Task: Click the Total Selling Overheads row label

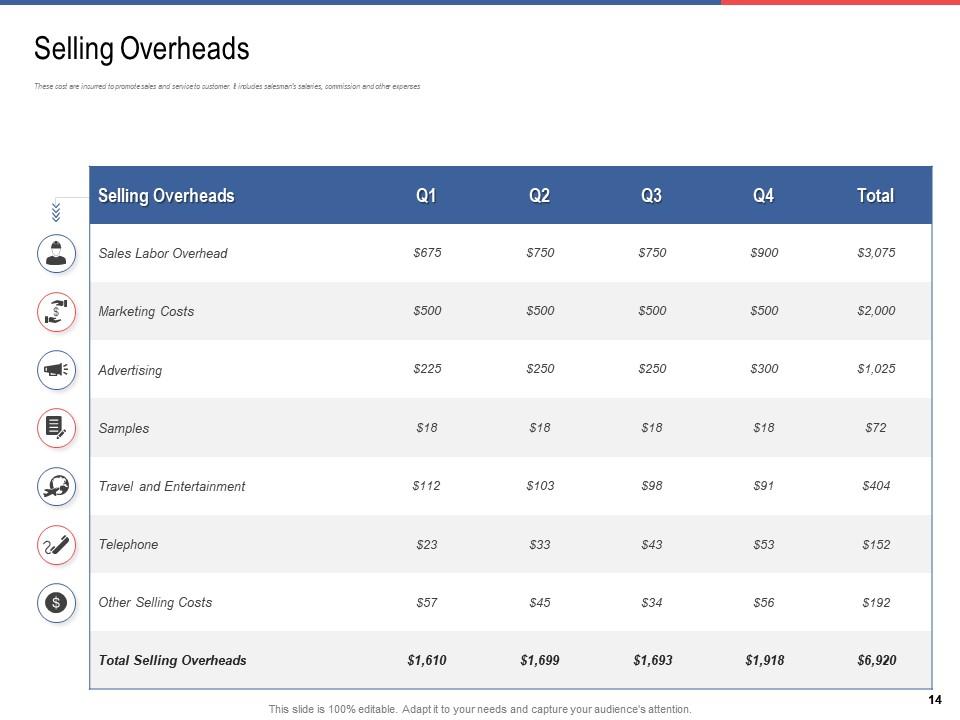Action: [x=172, y=660]
